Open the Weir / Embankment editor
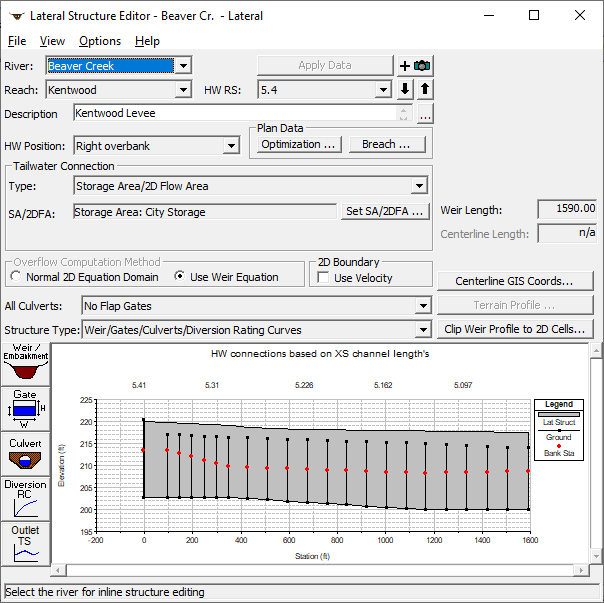This screenshot has width=604, height=603. pos(25,363)
